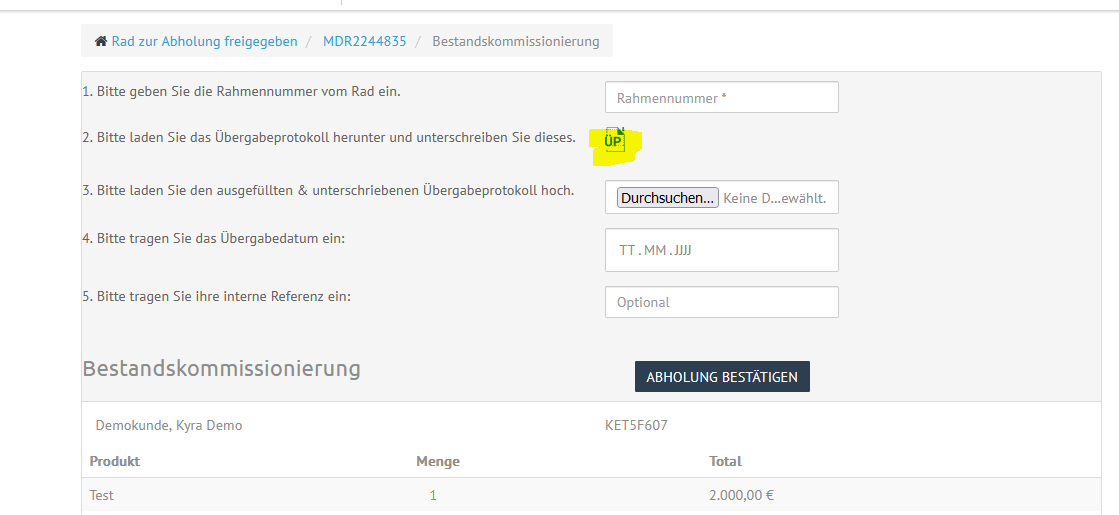The height and width of the screenshot is (515, 1119).
Task: Click the Menge column header
Action: coord(437,462)
